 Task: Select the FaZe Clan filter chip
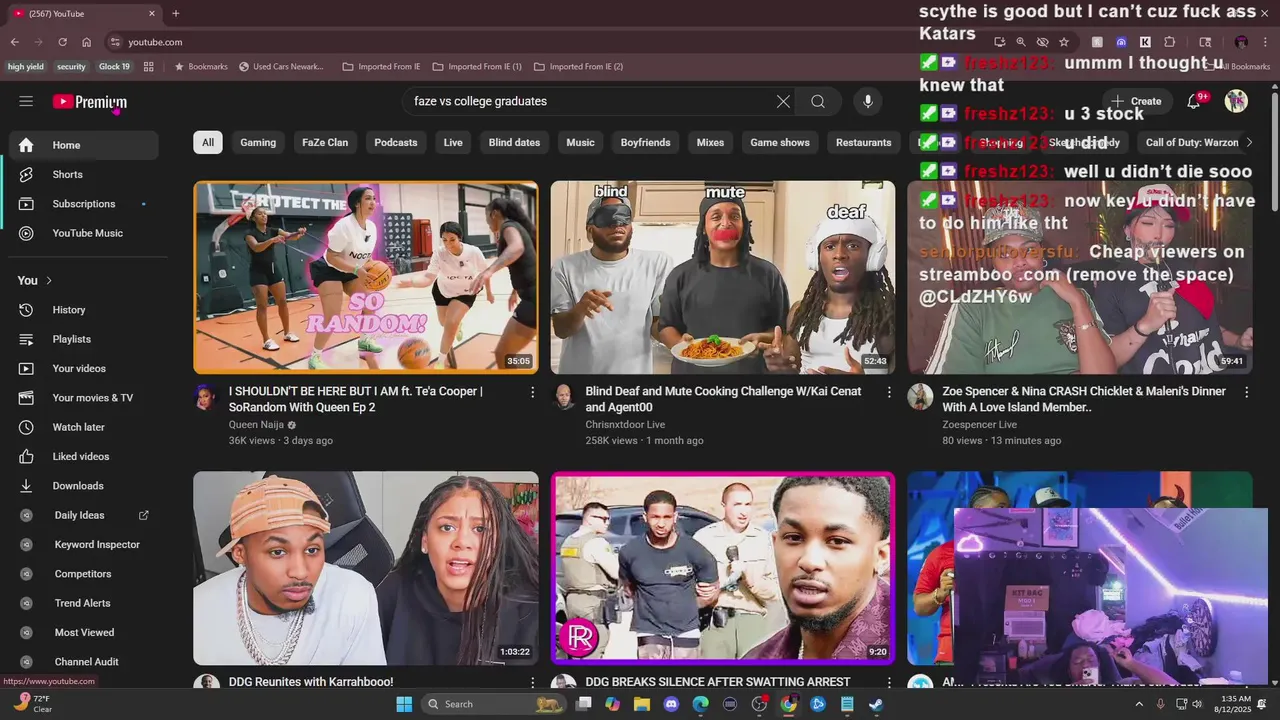coord(325,142)
